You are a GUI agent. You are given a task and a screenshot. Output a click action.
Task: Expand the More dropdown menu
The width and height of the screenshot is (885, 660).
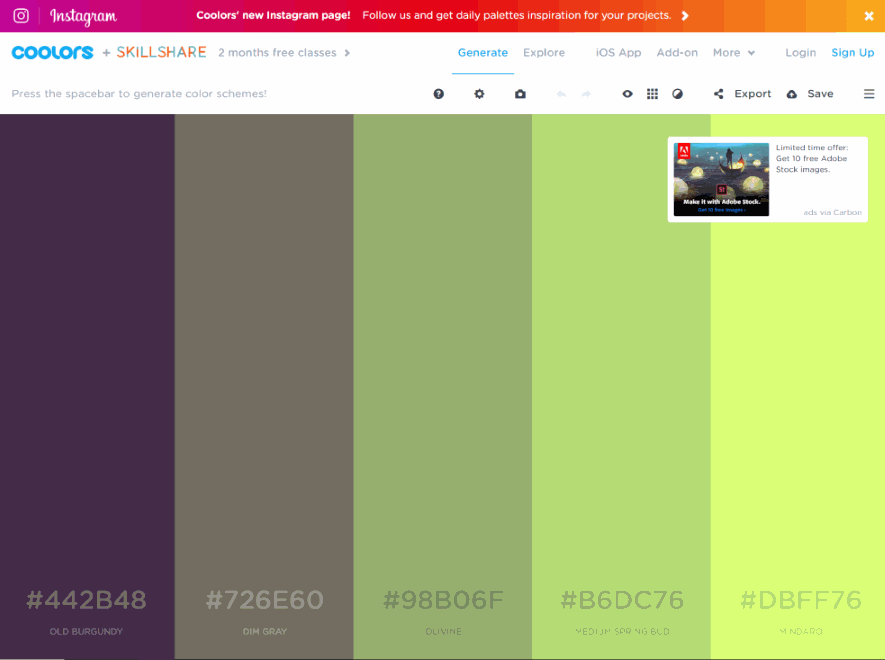pos(733,53)
